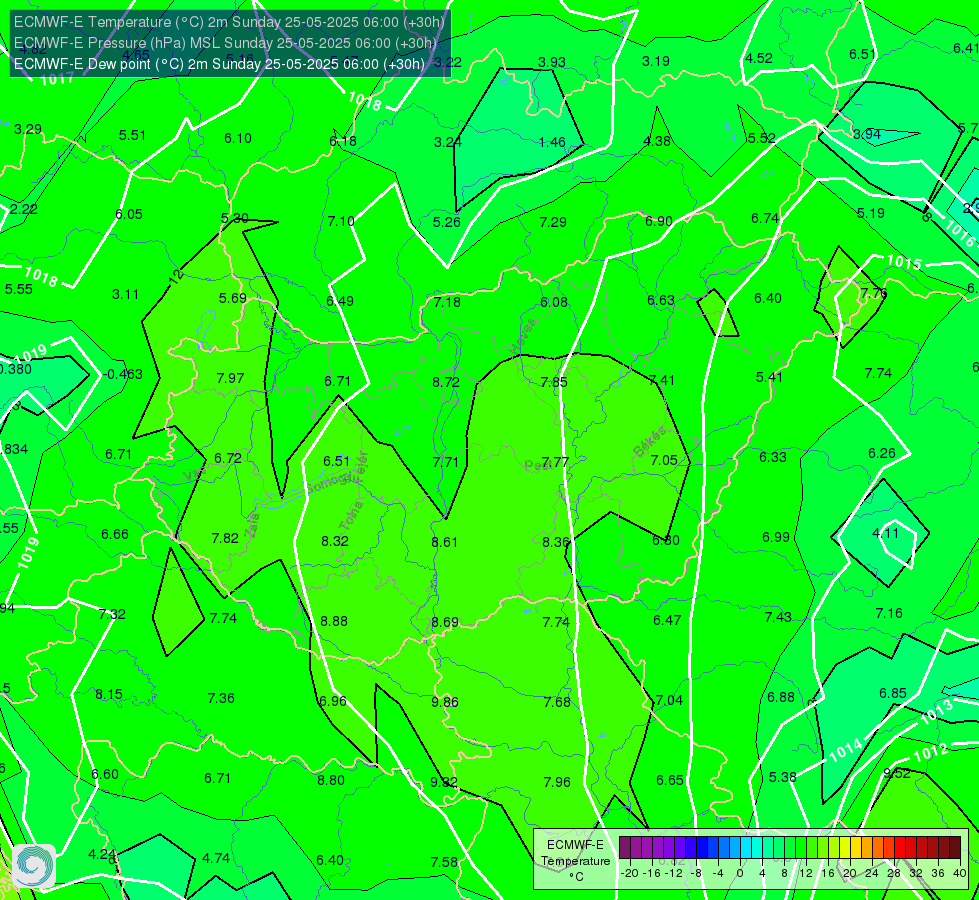The height and width of the screenshot is (900, 979).
Task: Click the 1017 pressure contour label
Action: (x=57, y=79)
